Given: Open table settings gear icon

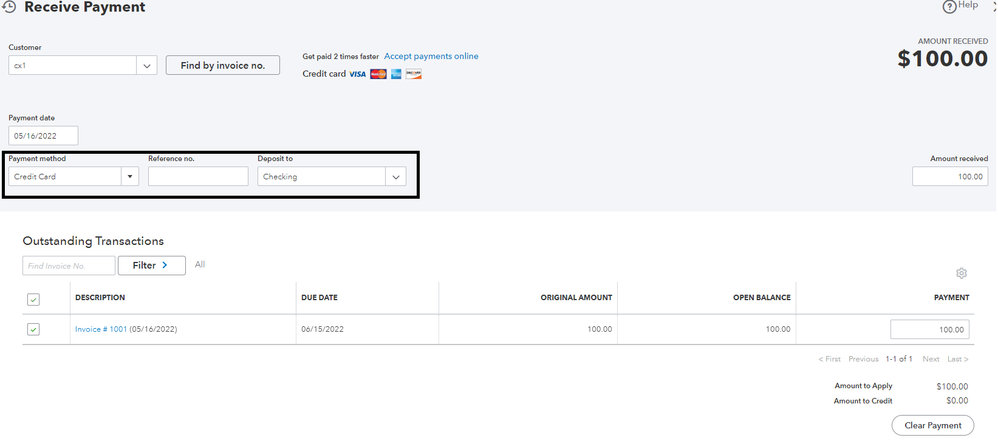Looking at the screenshot, I should click(x=961, y=273).
